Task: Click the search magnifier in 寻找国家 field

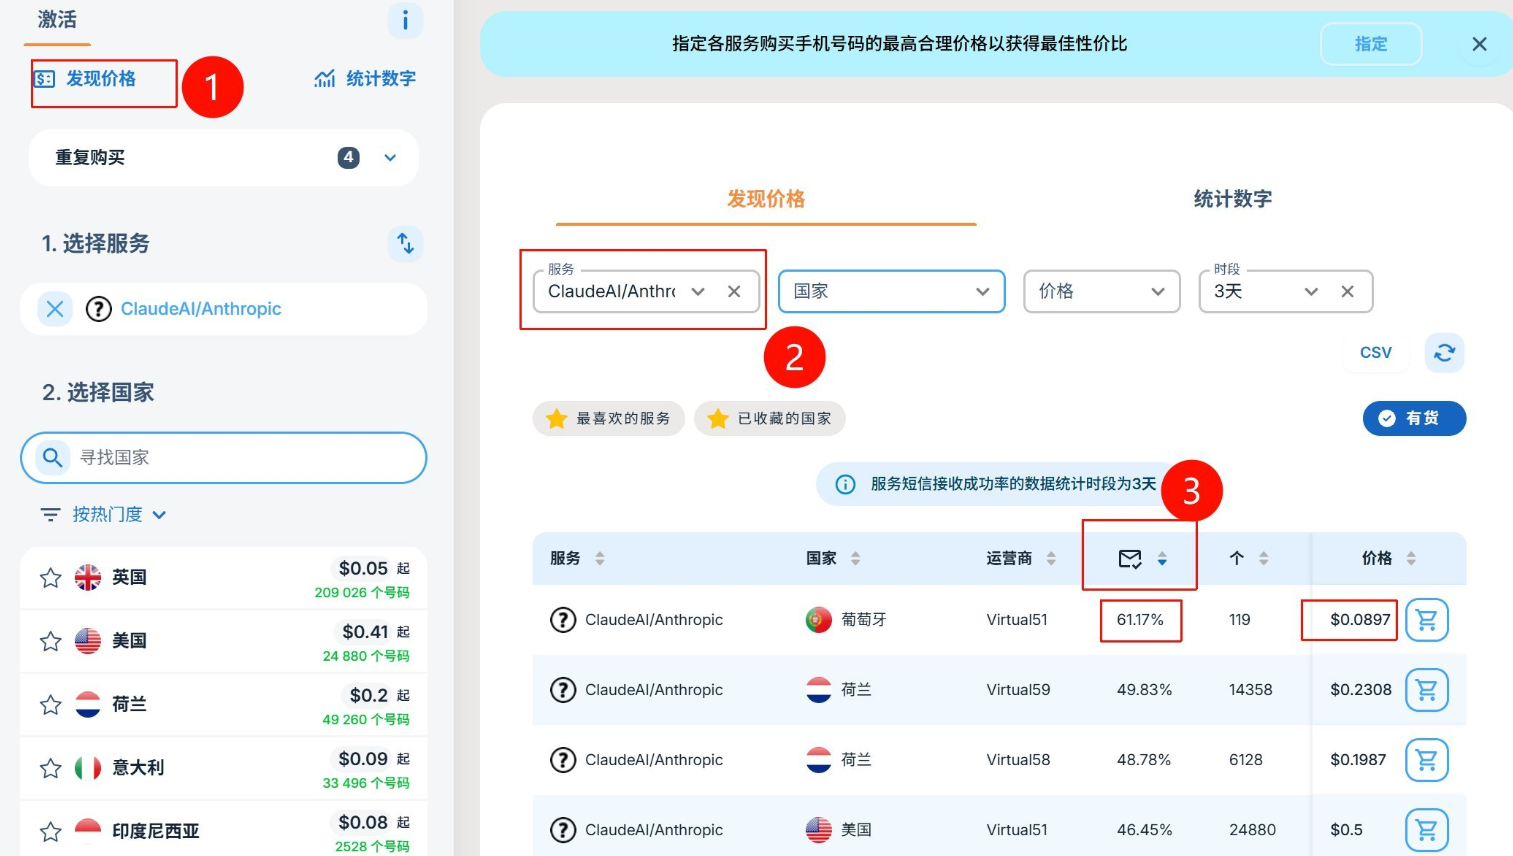Action: [x=52, y=457]
